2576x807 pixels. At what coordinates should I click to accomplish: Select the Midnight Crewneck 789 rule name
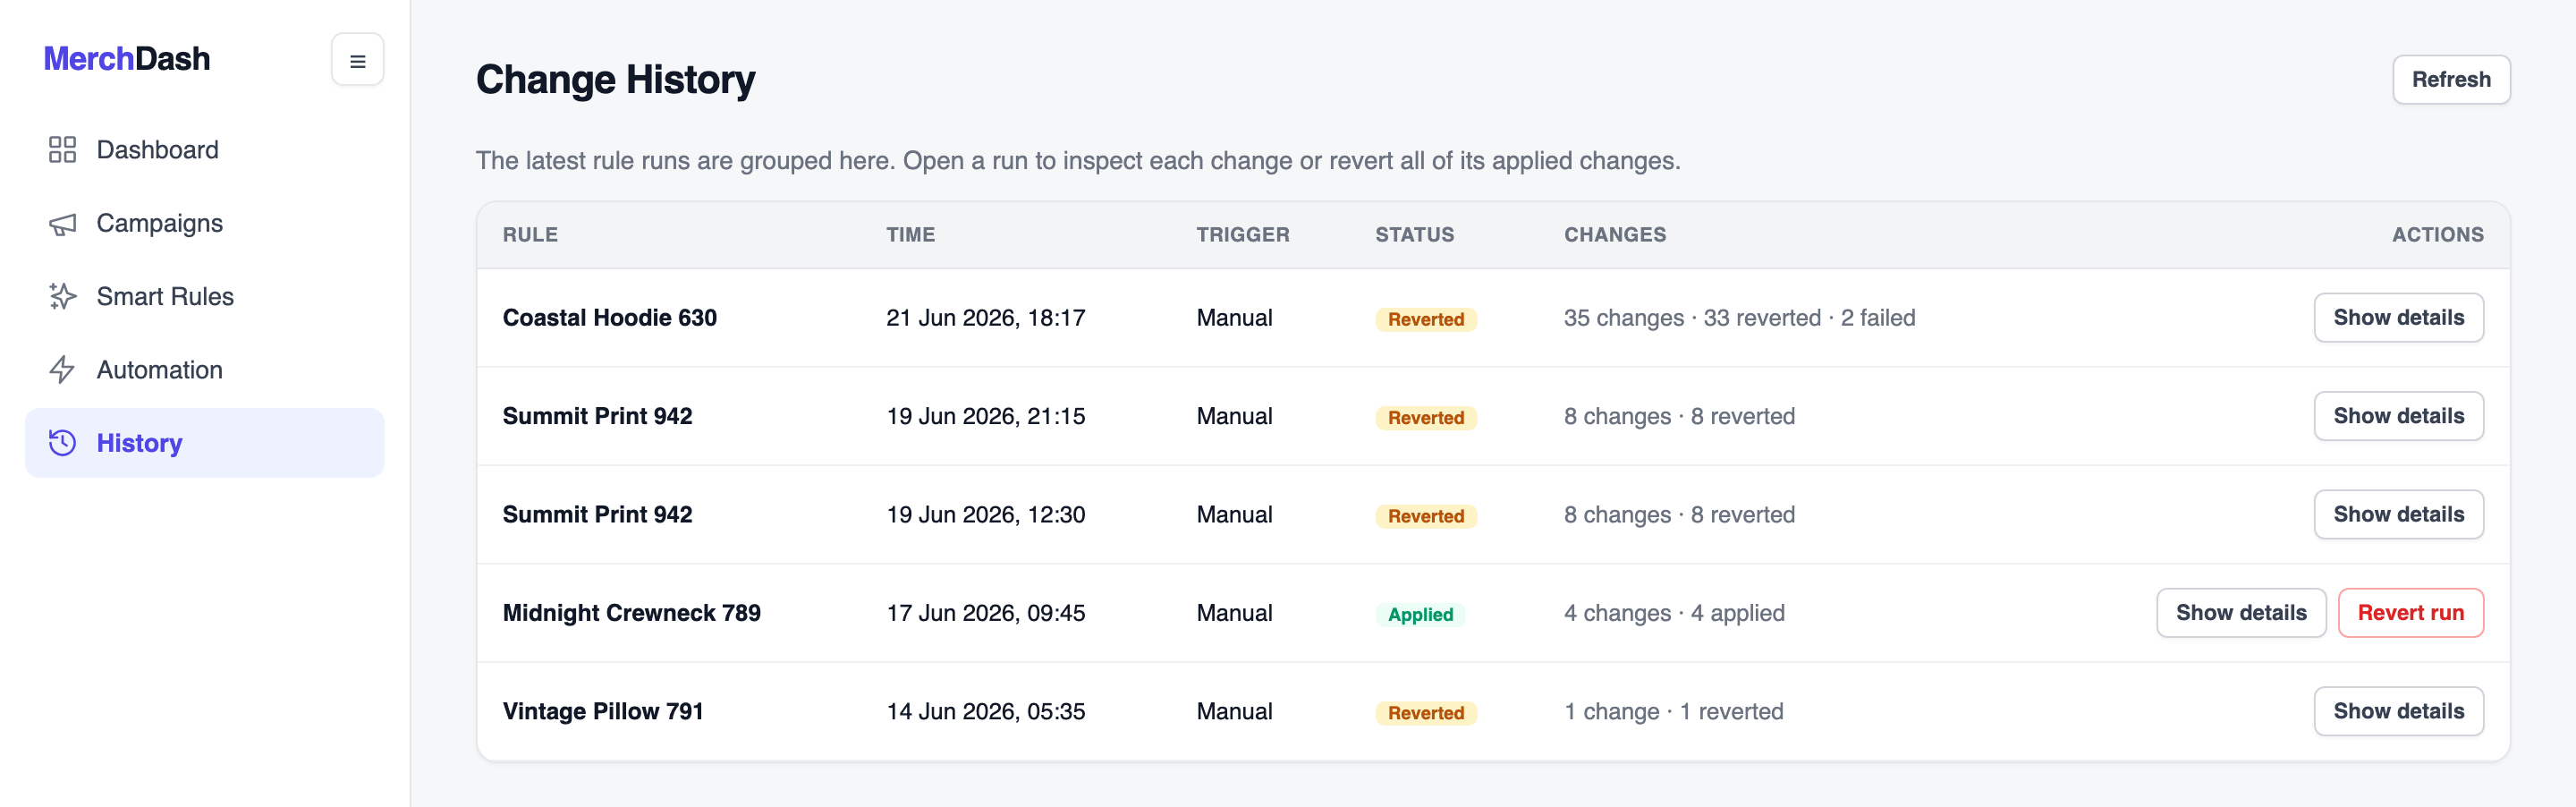(x=631, y=613)
